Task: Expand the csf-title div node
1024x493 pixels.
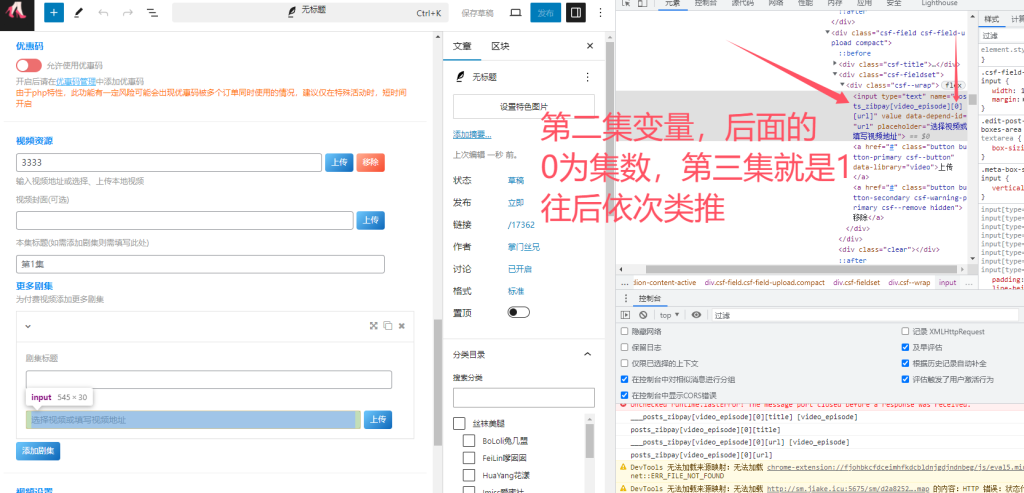Action: point(835,64)
